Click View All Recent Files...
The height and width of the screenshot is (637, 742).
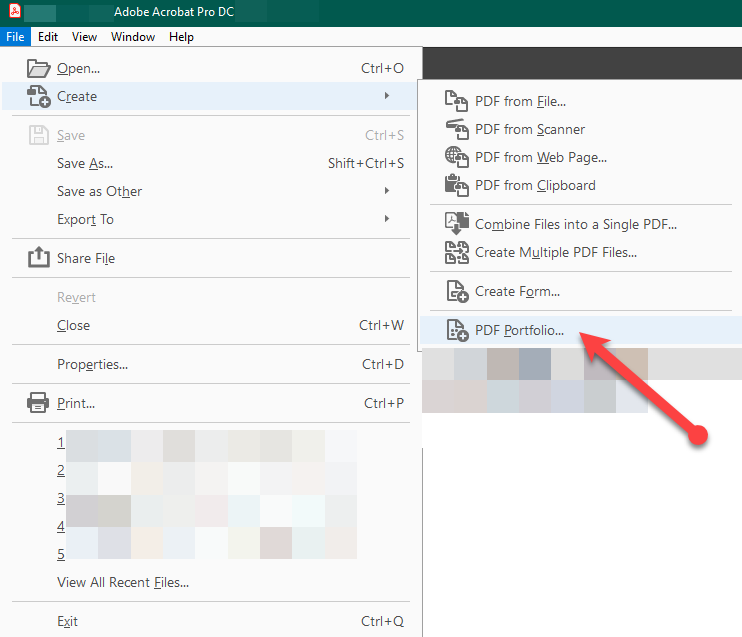coord(123,582)
